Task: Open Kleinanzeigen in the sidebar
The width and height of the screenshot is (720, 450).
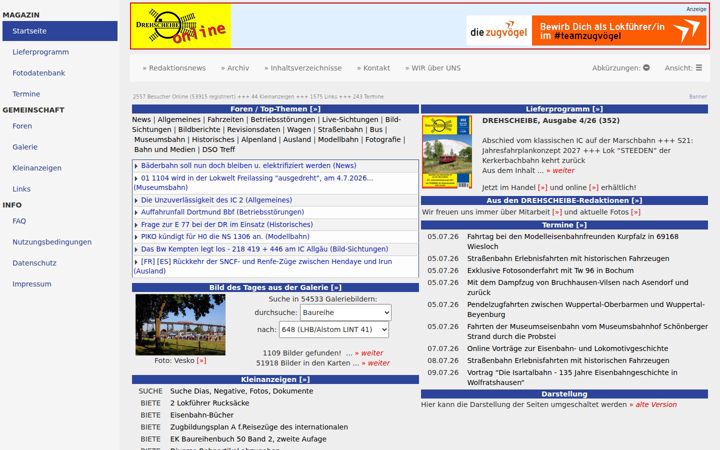Action: [x=37, y=168]
